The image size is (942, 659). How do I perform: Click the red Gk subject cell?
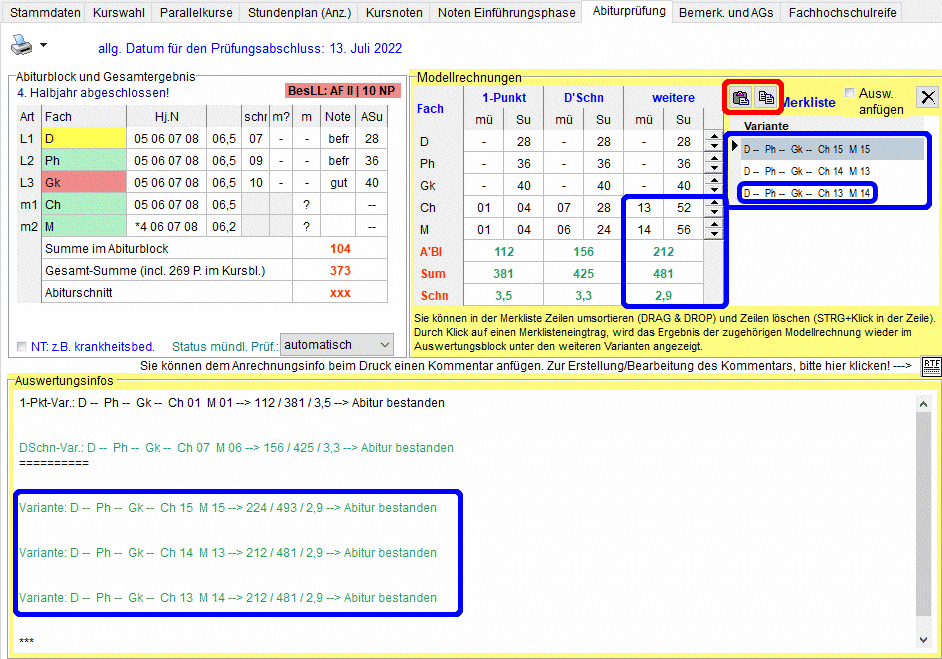84,183
